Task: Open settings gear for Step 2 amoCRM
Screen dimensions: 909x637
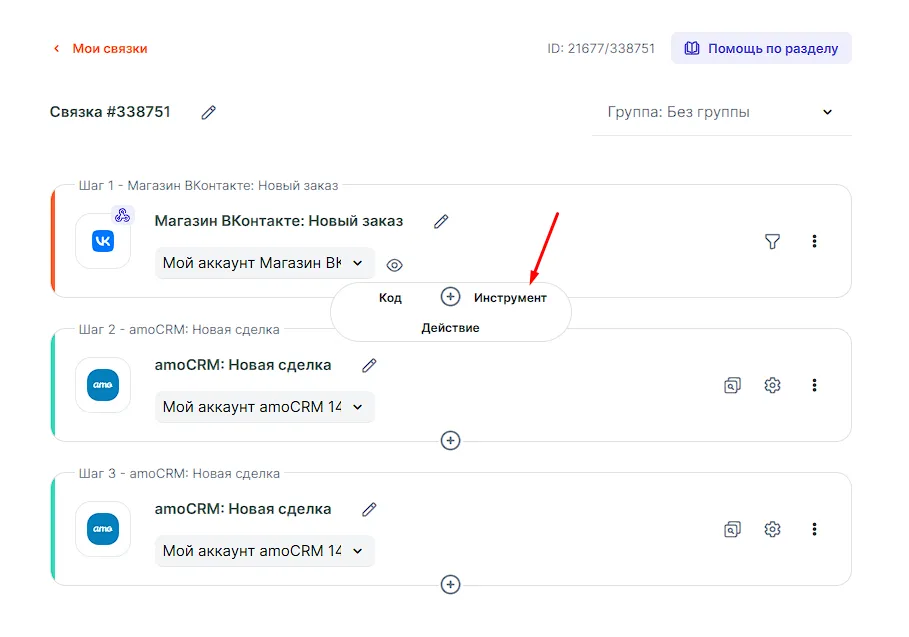Action: pos(772,385)
